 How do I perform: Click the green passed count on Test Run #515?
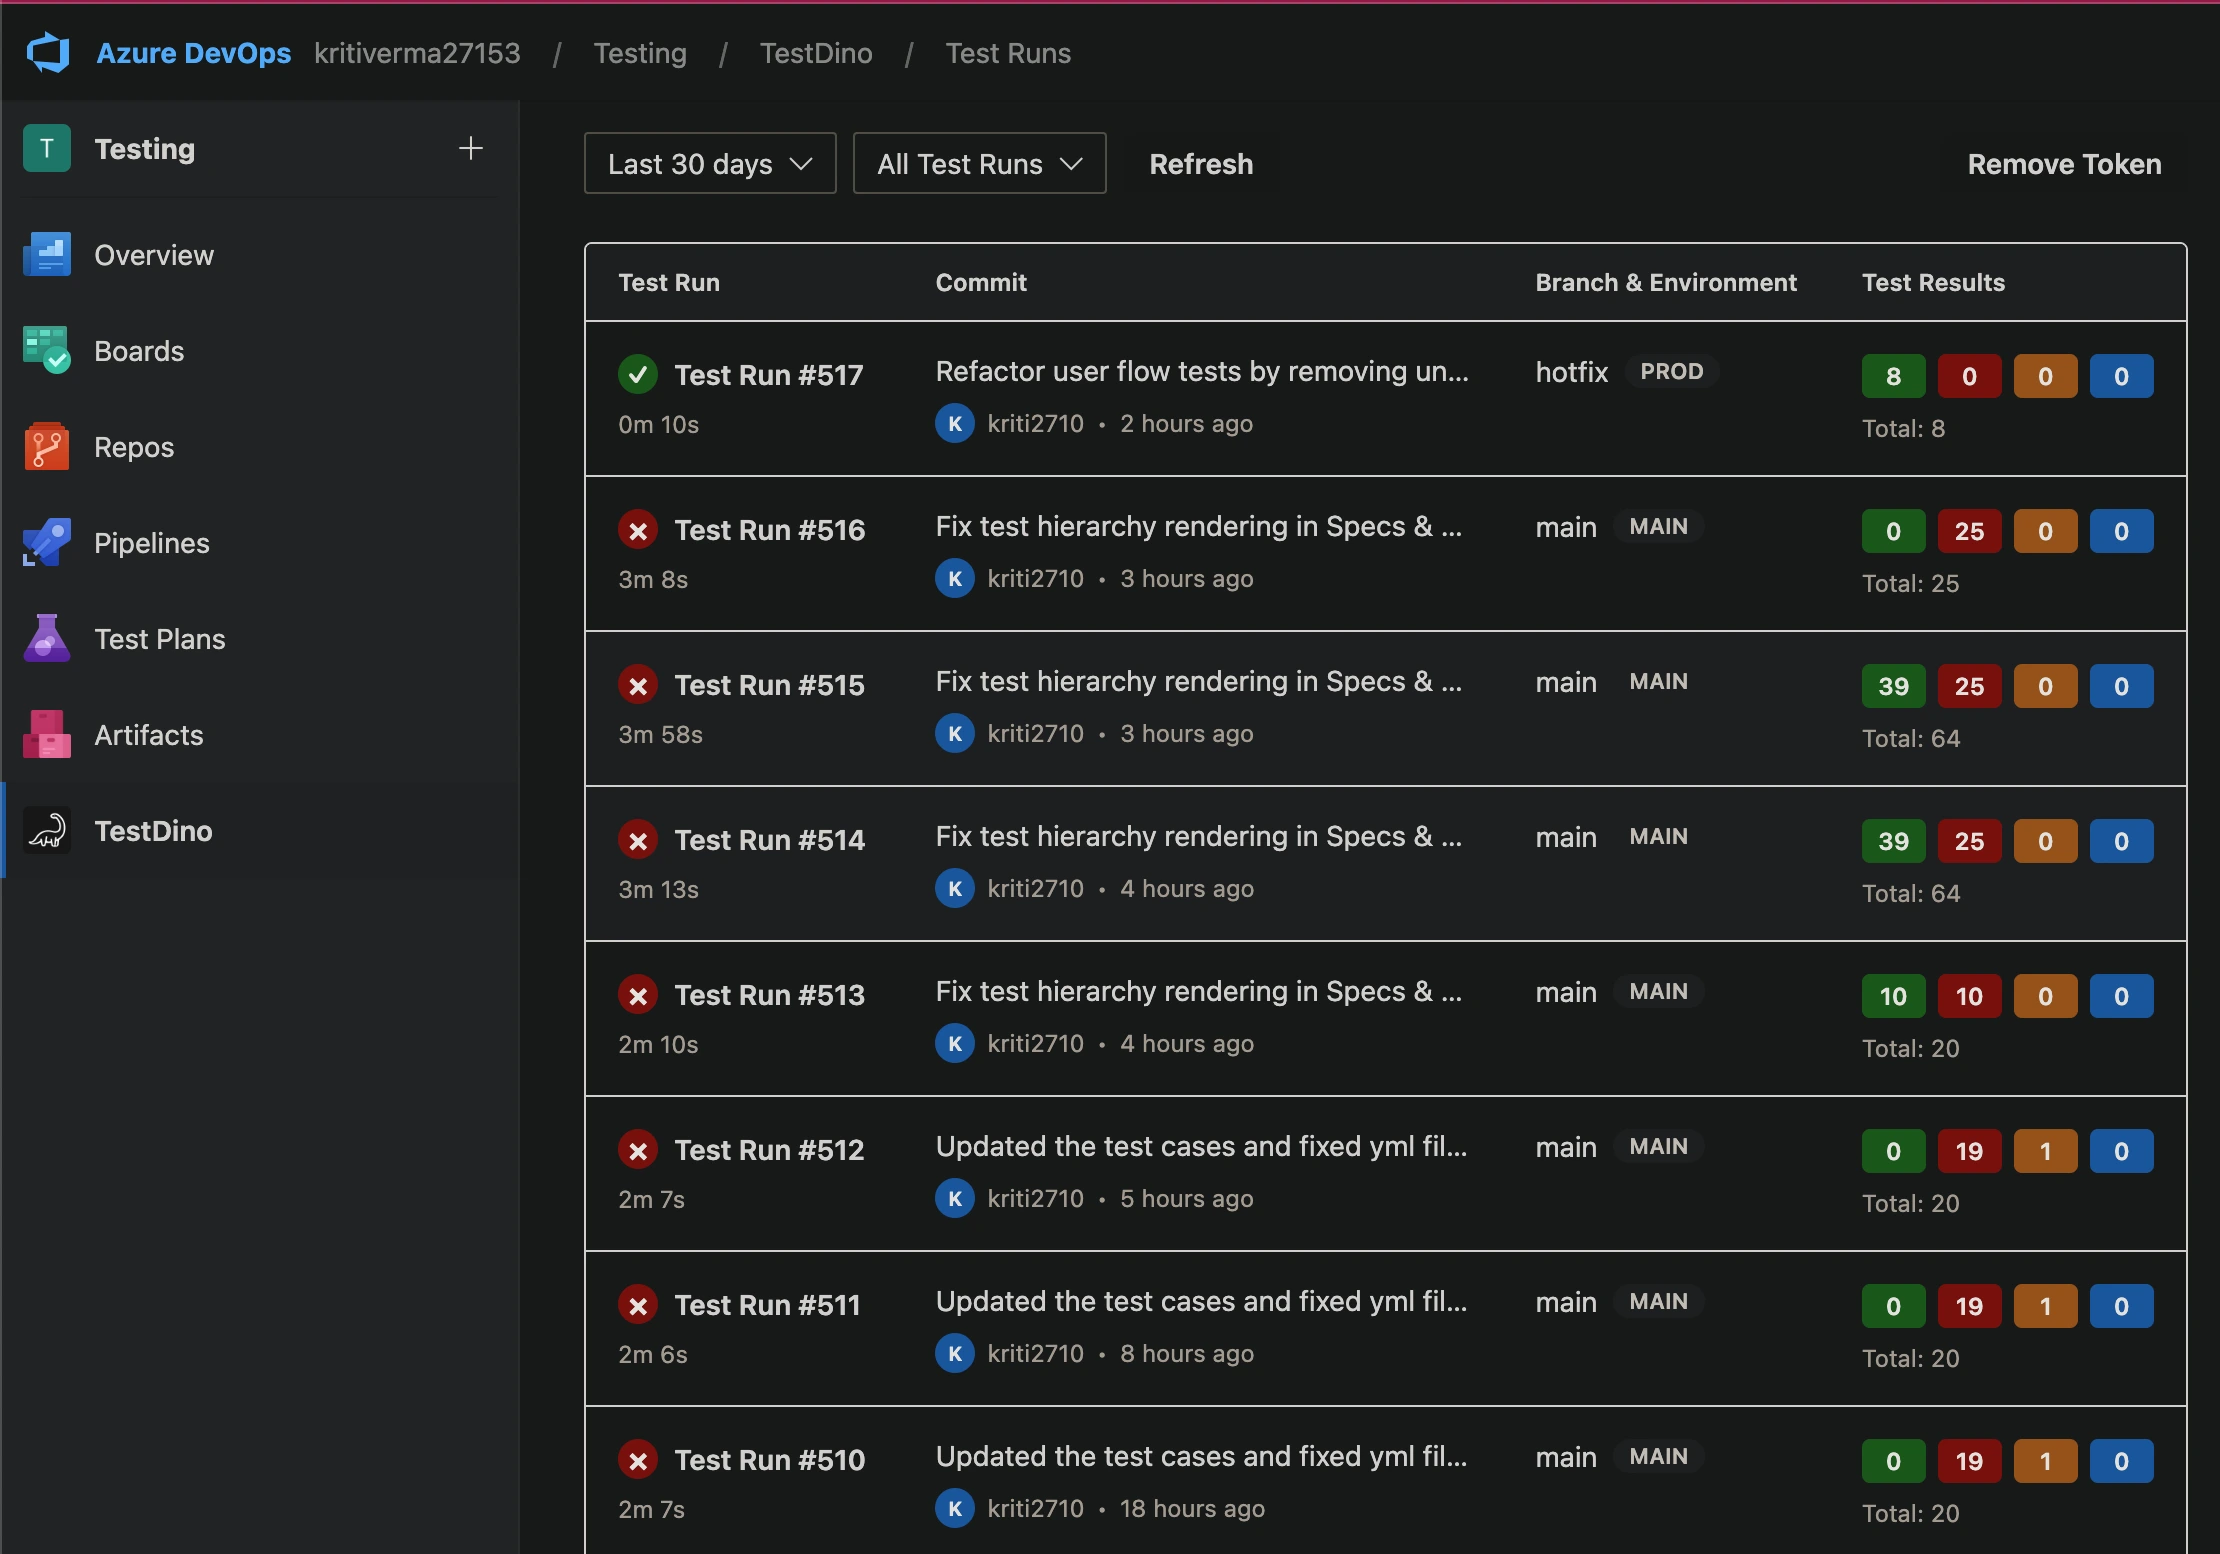tap(1893, 685)
